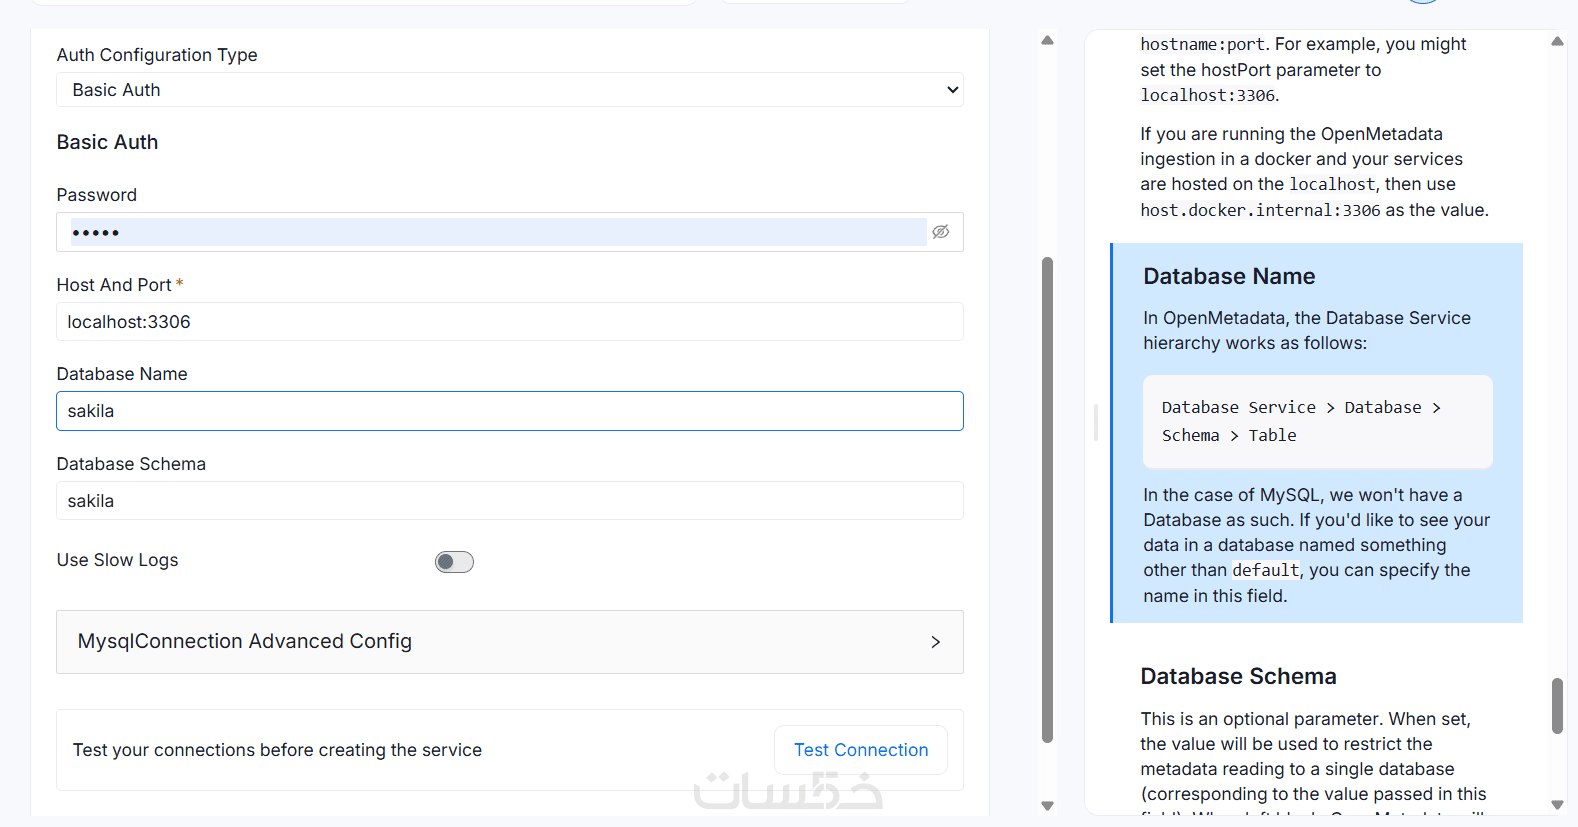Click the form scrollbar's down arrow
Viewport: 1578px width, 827px height.
1047,805
